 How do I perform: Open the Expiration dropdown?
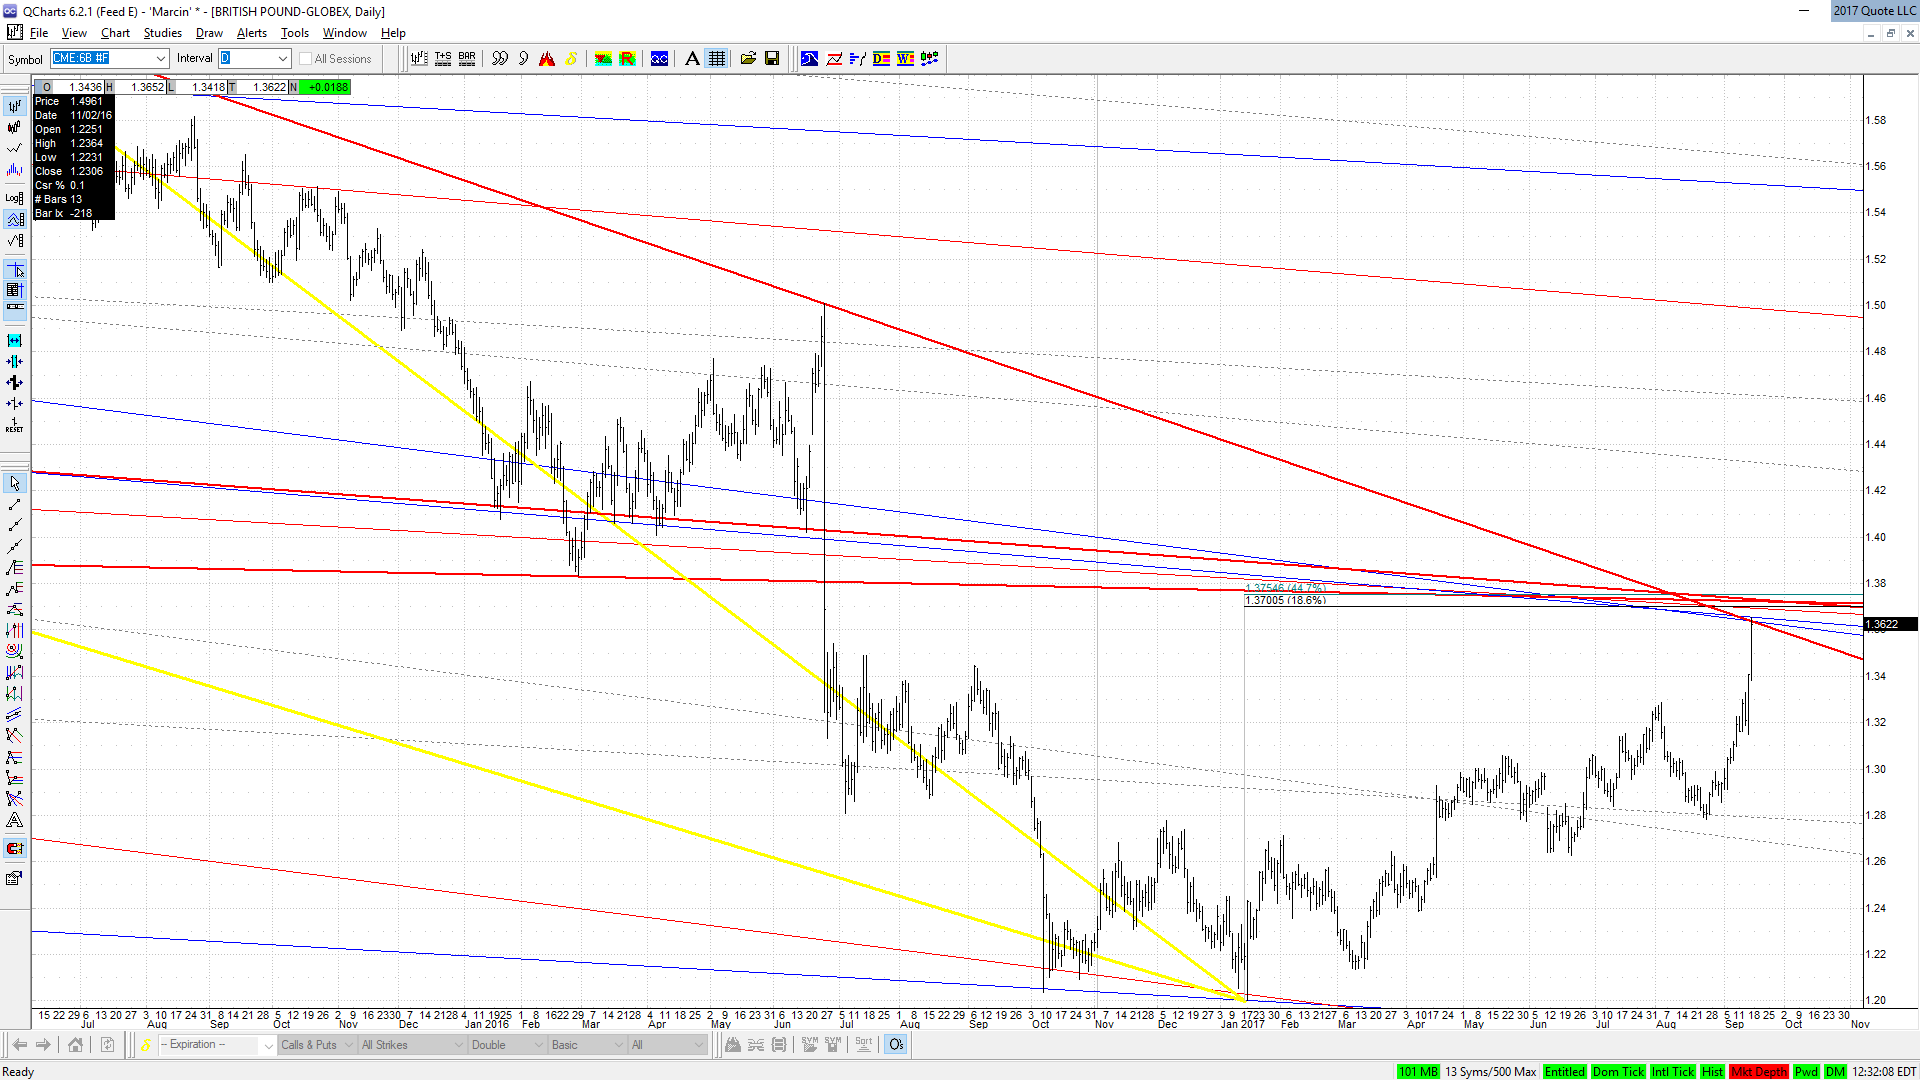pos(217,1045)
